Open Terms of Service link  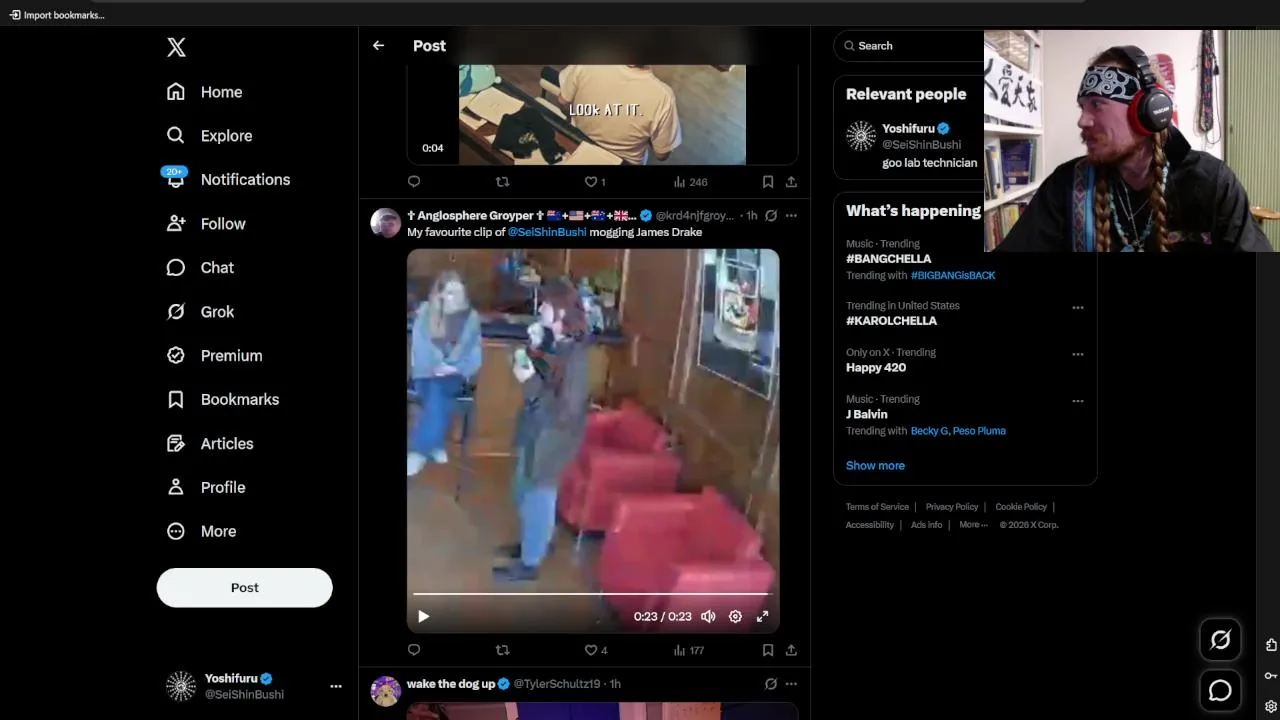(x=877, y=507)
